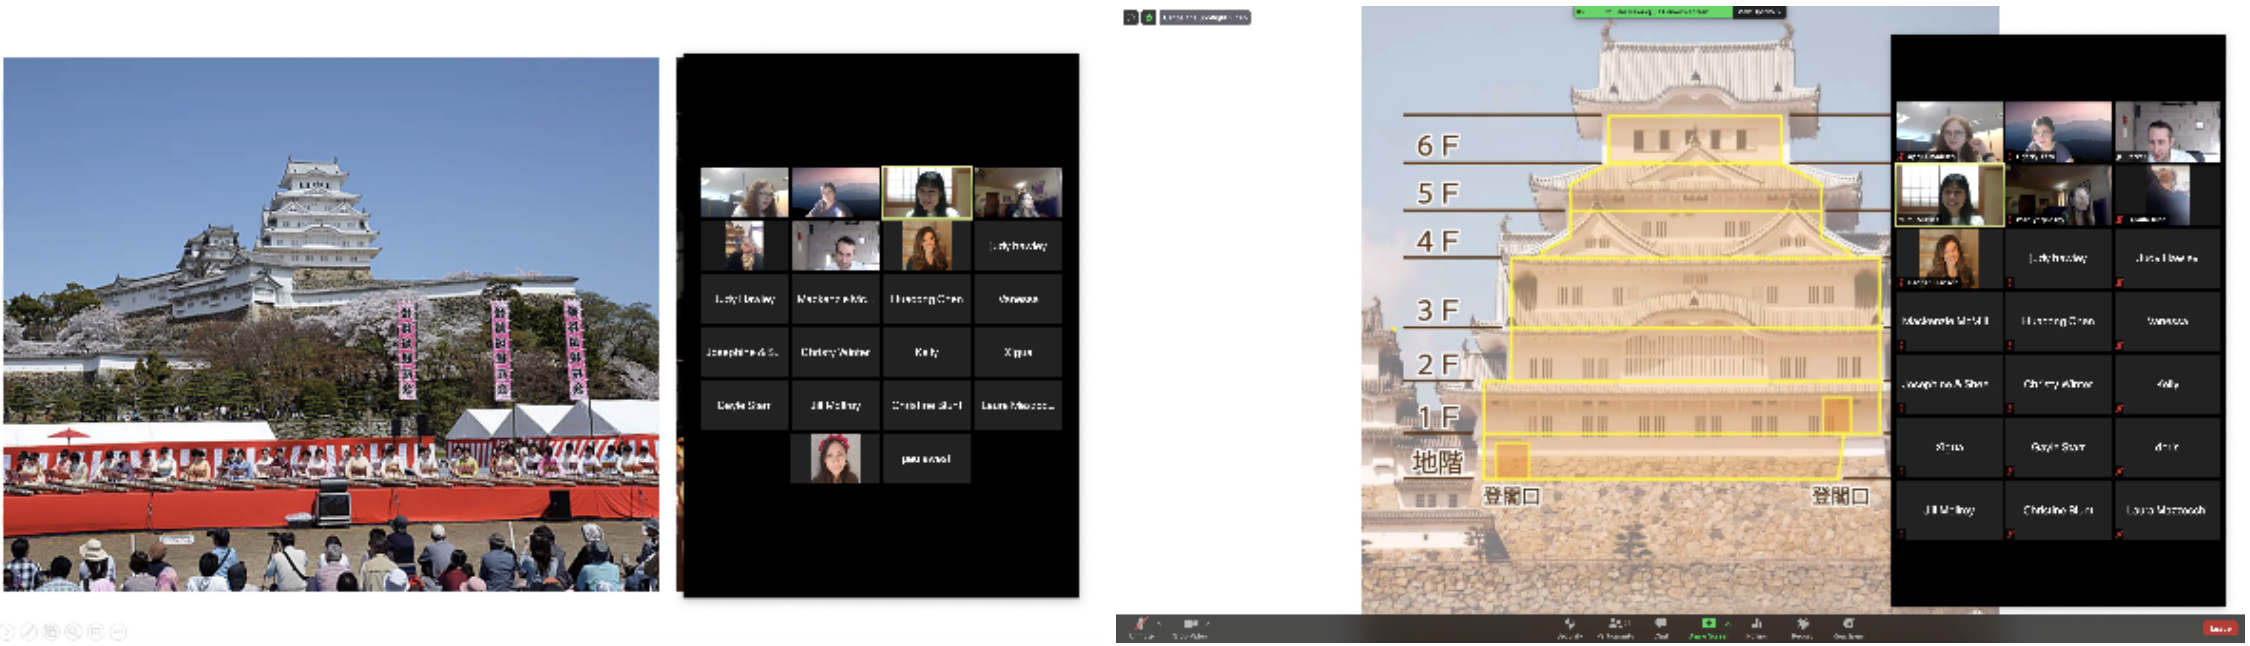The image size is (2250, 646).
Task: Click the meeting info button top left
Action: [x=1131, y=17]
